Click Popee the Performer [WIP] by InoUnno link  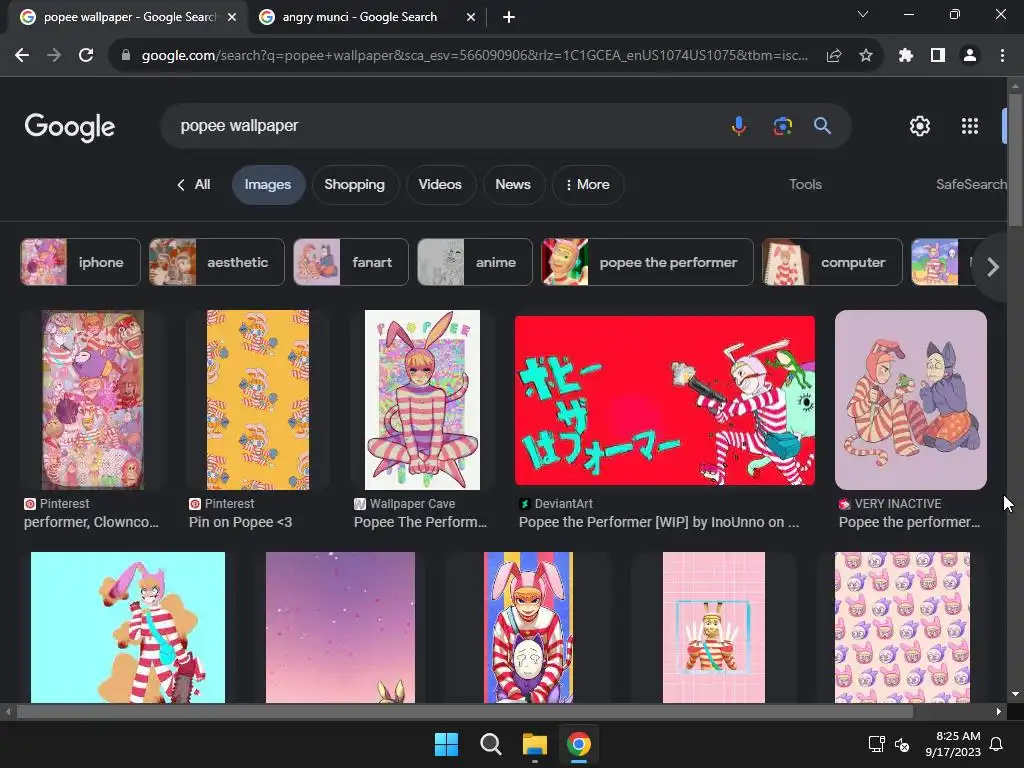(659, 522)
